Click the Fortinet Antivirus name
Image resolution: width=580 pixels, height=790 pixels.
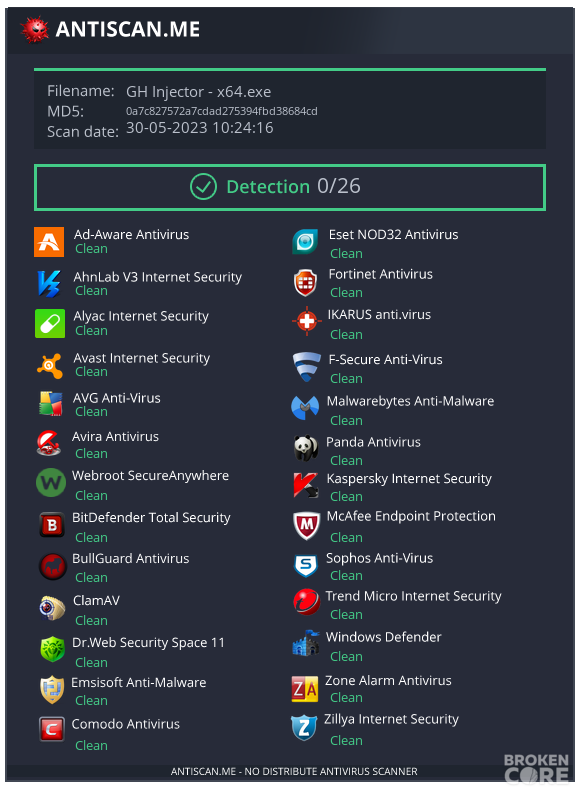click(x=381, y=274)
